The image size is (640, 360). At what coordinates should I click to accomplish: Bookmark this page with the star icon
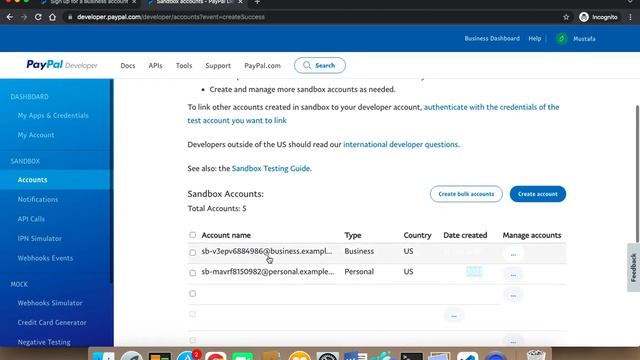point(566,17)
